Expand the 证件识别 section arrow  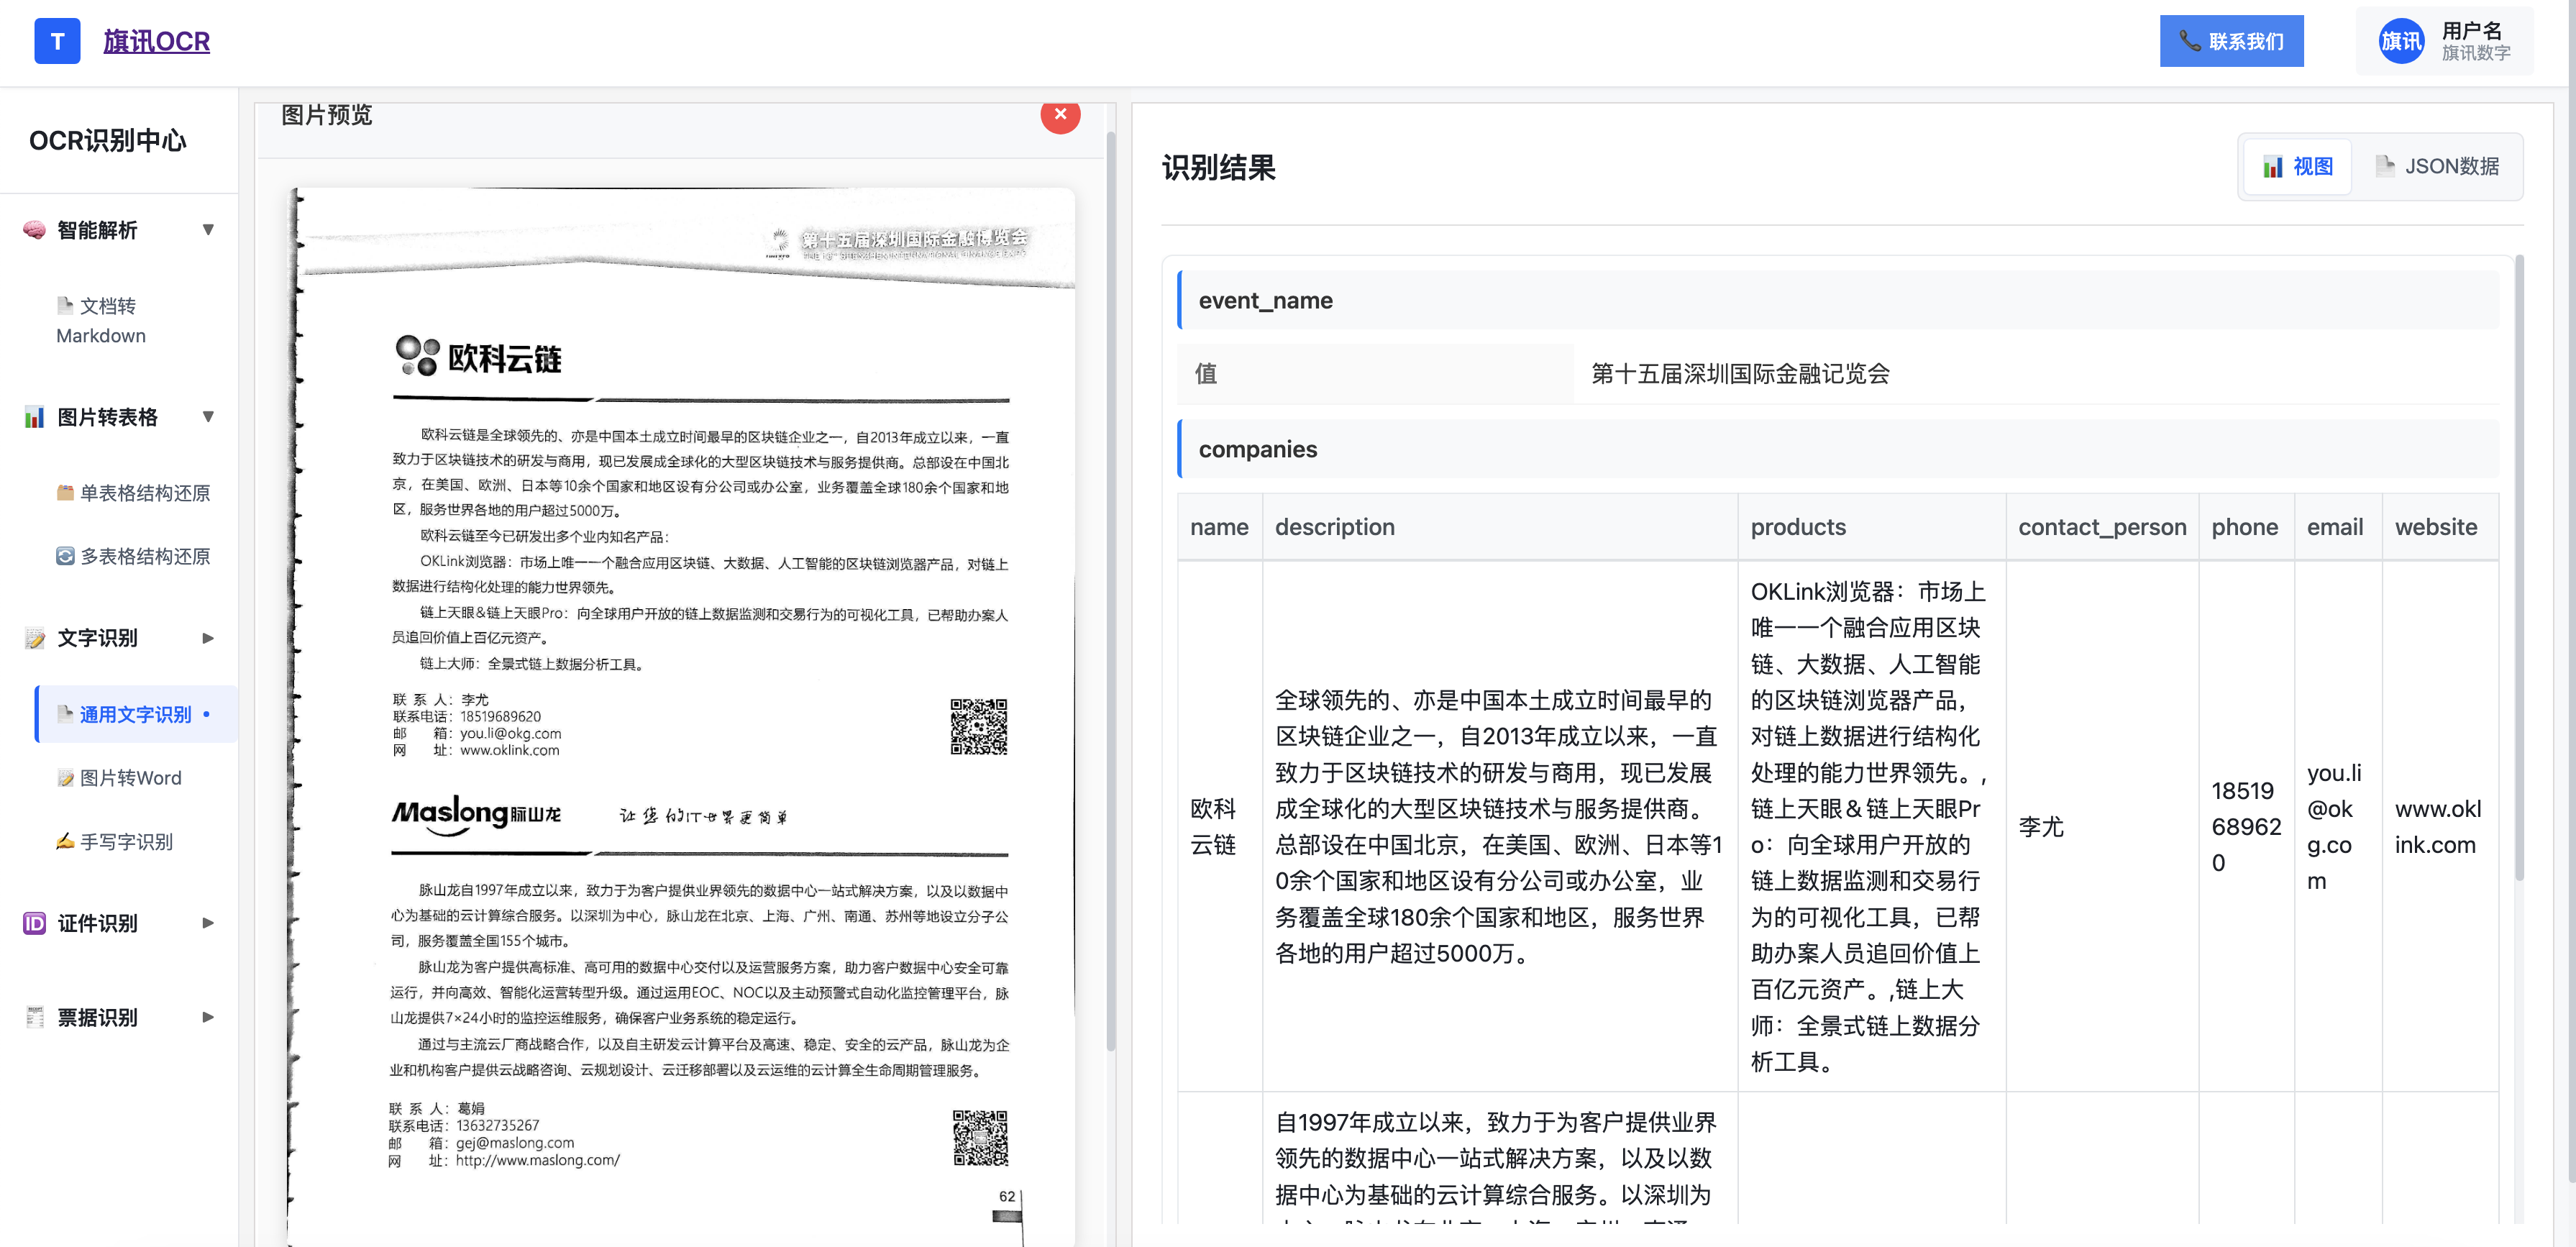coord(208,923)
